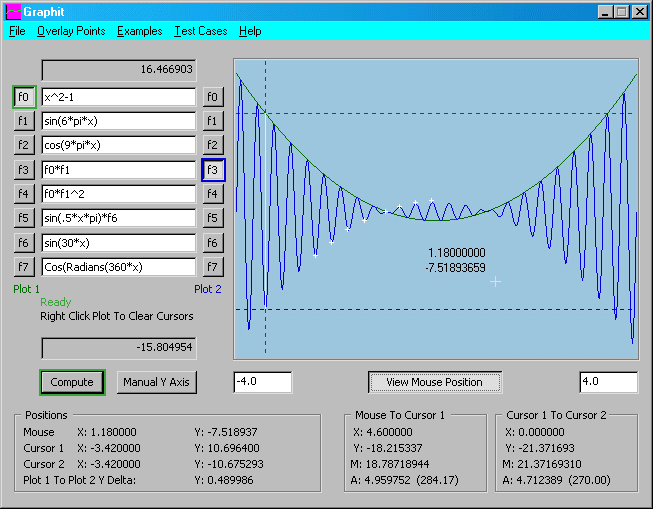Minimize the Graphit window
653x509 pixels.
click(605, 12)
